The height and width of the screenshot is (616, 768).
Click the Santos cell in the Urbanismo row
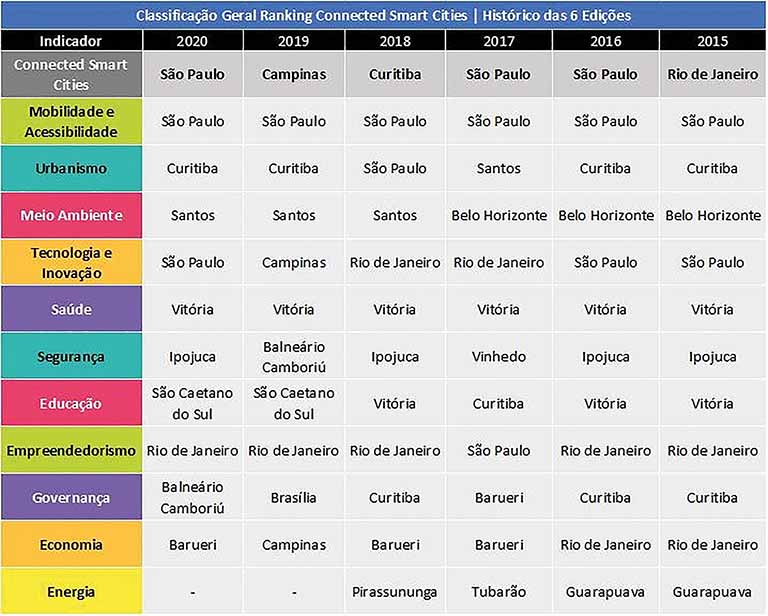498,169
